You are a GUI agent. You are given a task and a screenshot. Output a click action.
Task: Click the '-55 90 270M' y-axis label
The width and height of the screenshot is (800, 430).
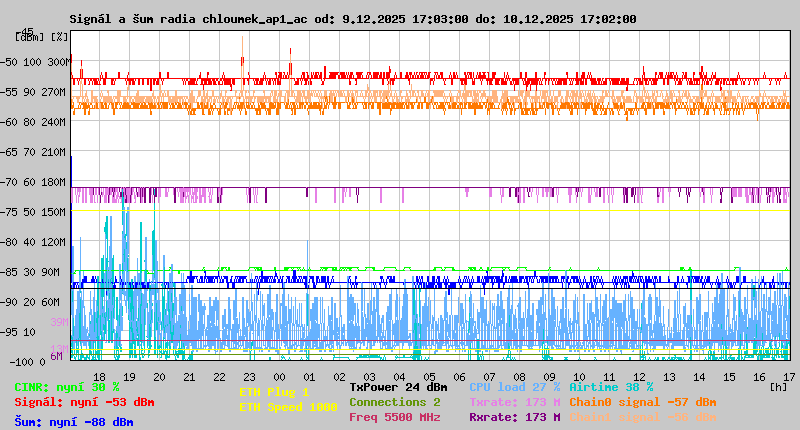(33, 92)
